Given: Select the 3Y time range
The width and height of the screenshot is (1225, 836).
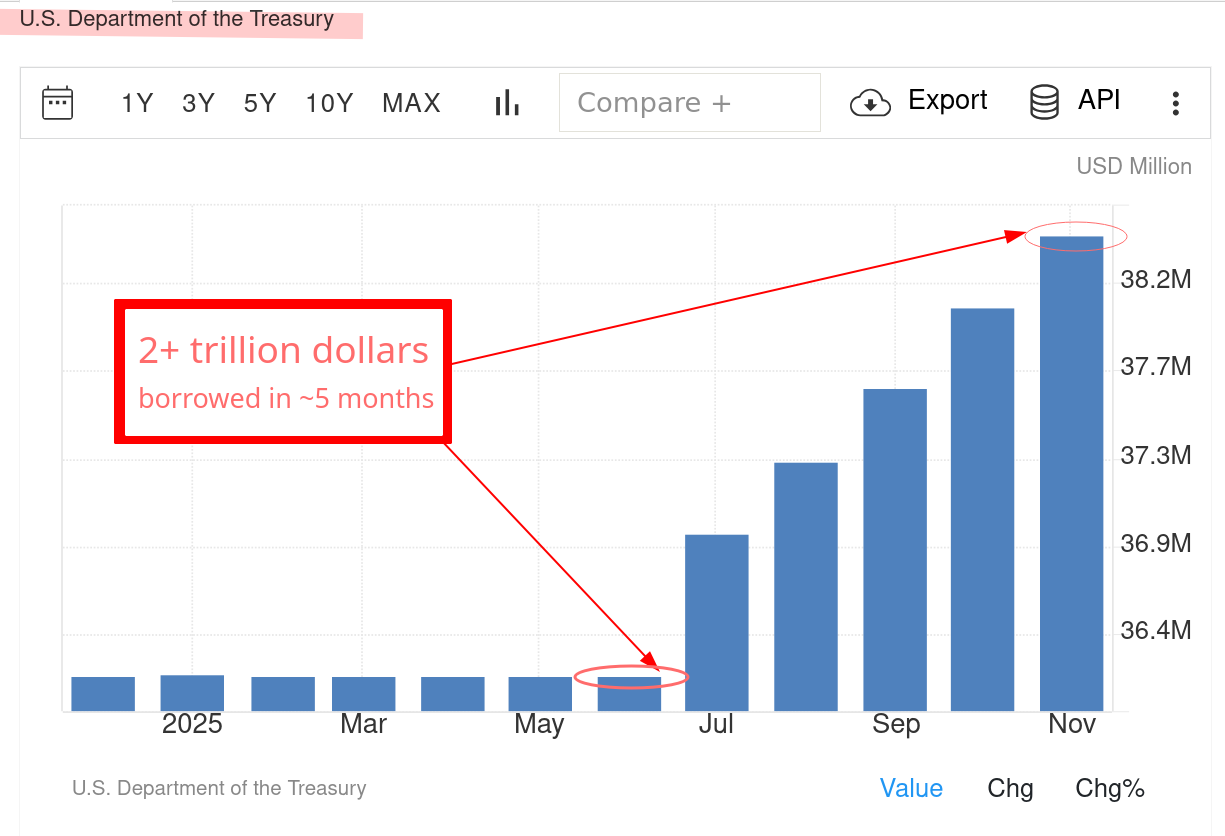Looking at the screenshot, I should tap(198, 103).
